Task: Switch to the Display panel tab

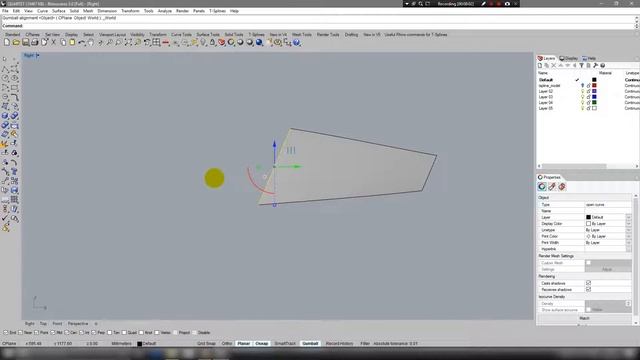Action: tap(569, 58)
